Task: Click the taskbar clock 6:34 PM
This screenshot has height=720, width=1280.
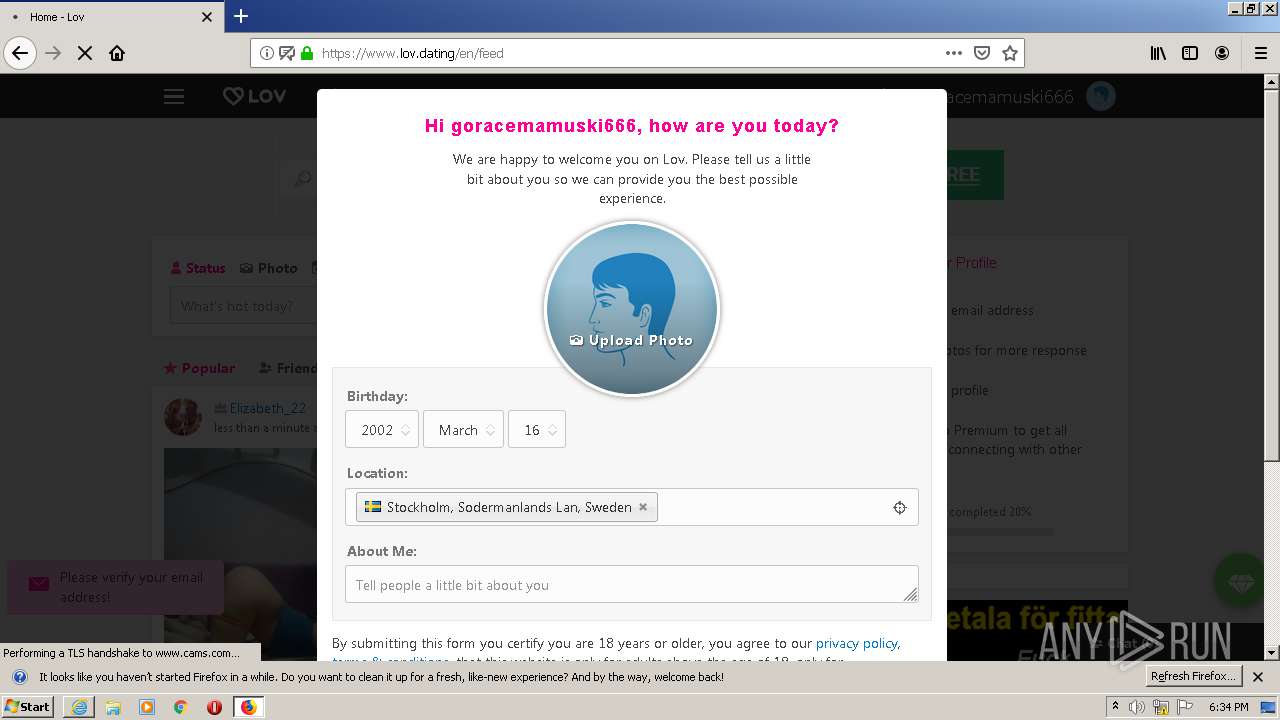Action: (1229, 707)
